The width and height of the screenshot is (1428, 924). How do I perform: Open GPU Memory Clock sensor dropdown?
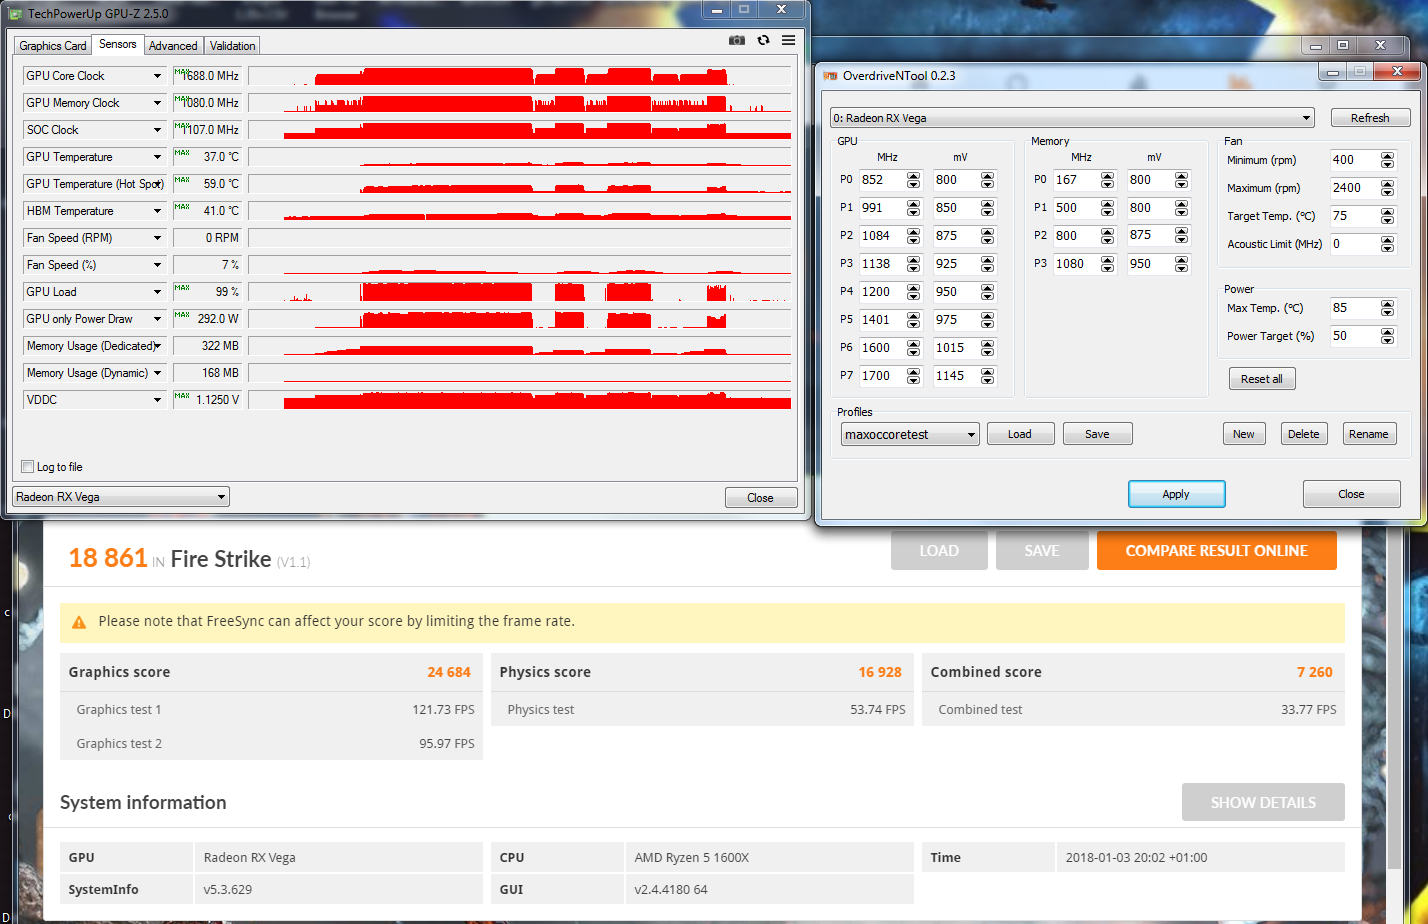point(157,103)
